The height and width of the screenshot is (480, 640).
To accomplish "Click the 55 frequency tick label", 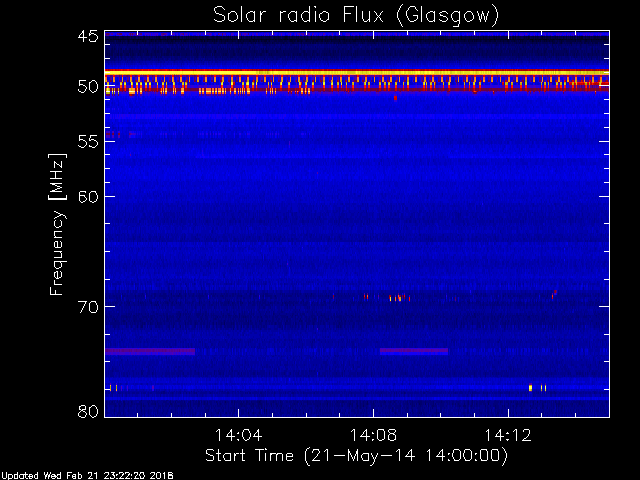I will tap(88, 142).
